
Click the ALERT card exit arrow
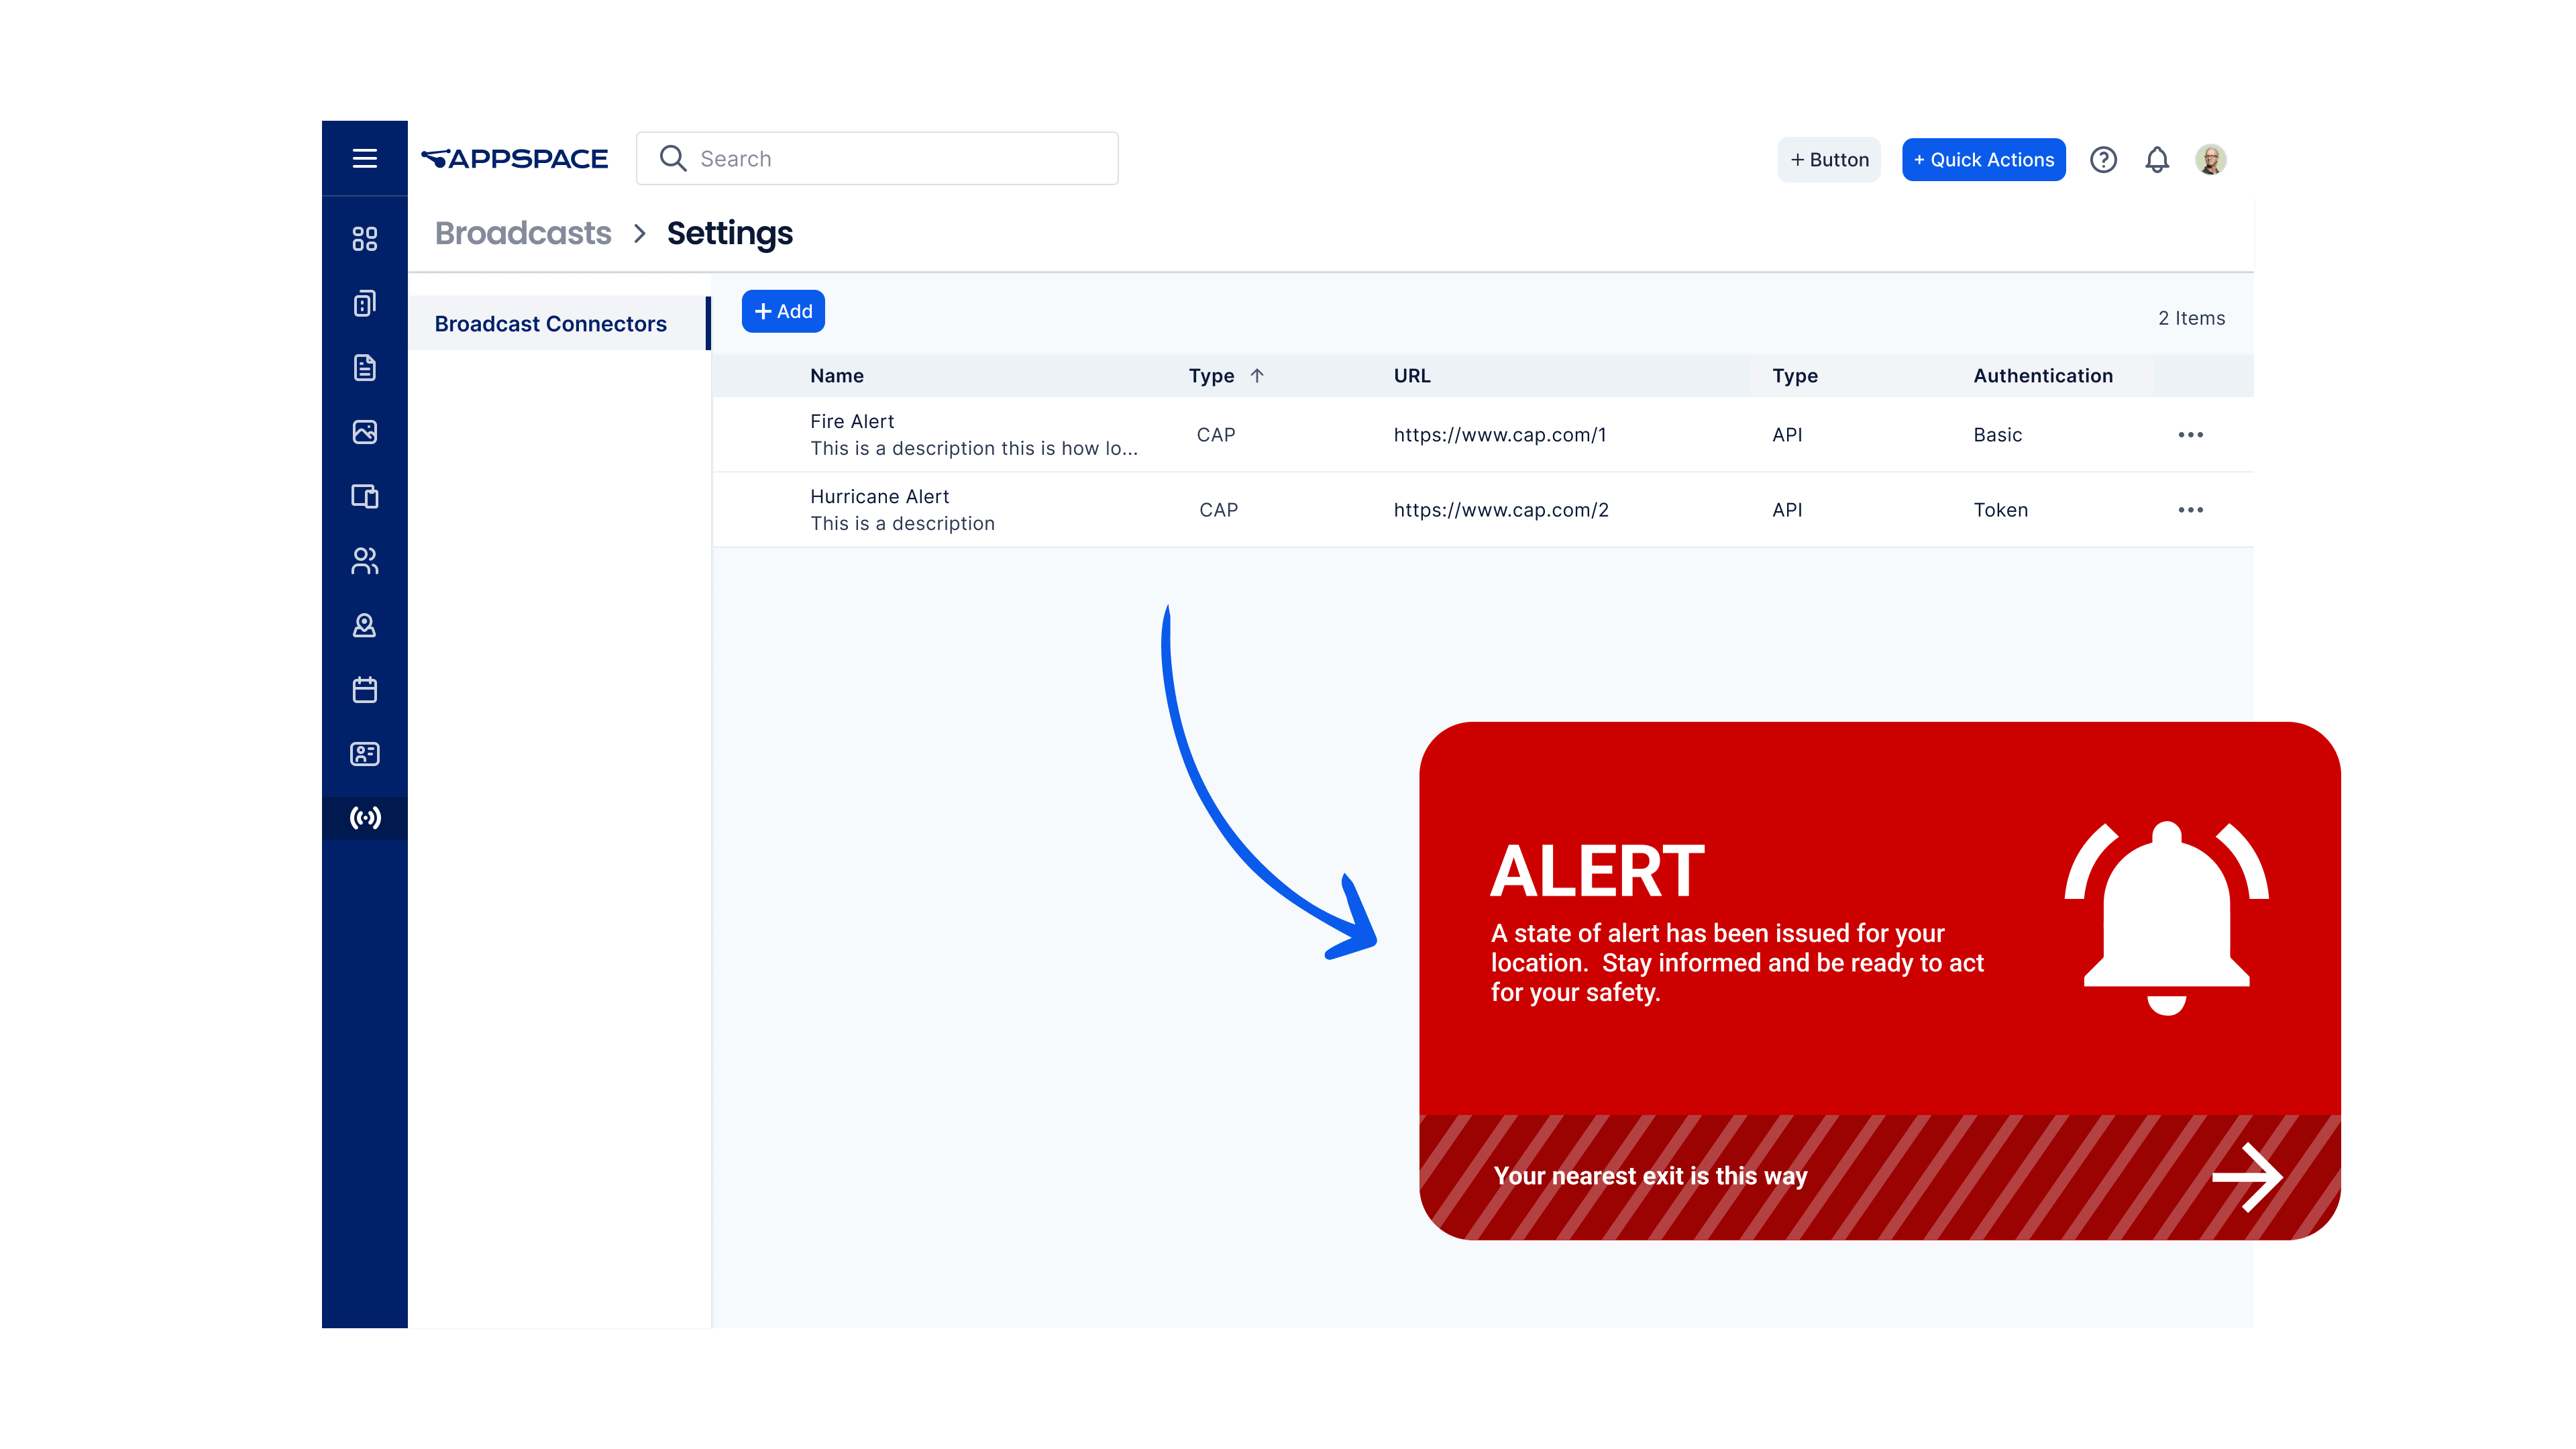pyautogui.click(x=2247, y=1177)
